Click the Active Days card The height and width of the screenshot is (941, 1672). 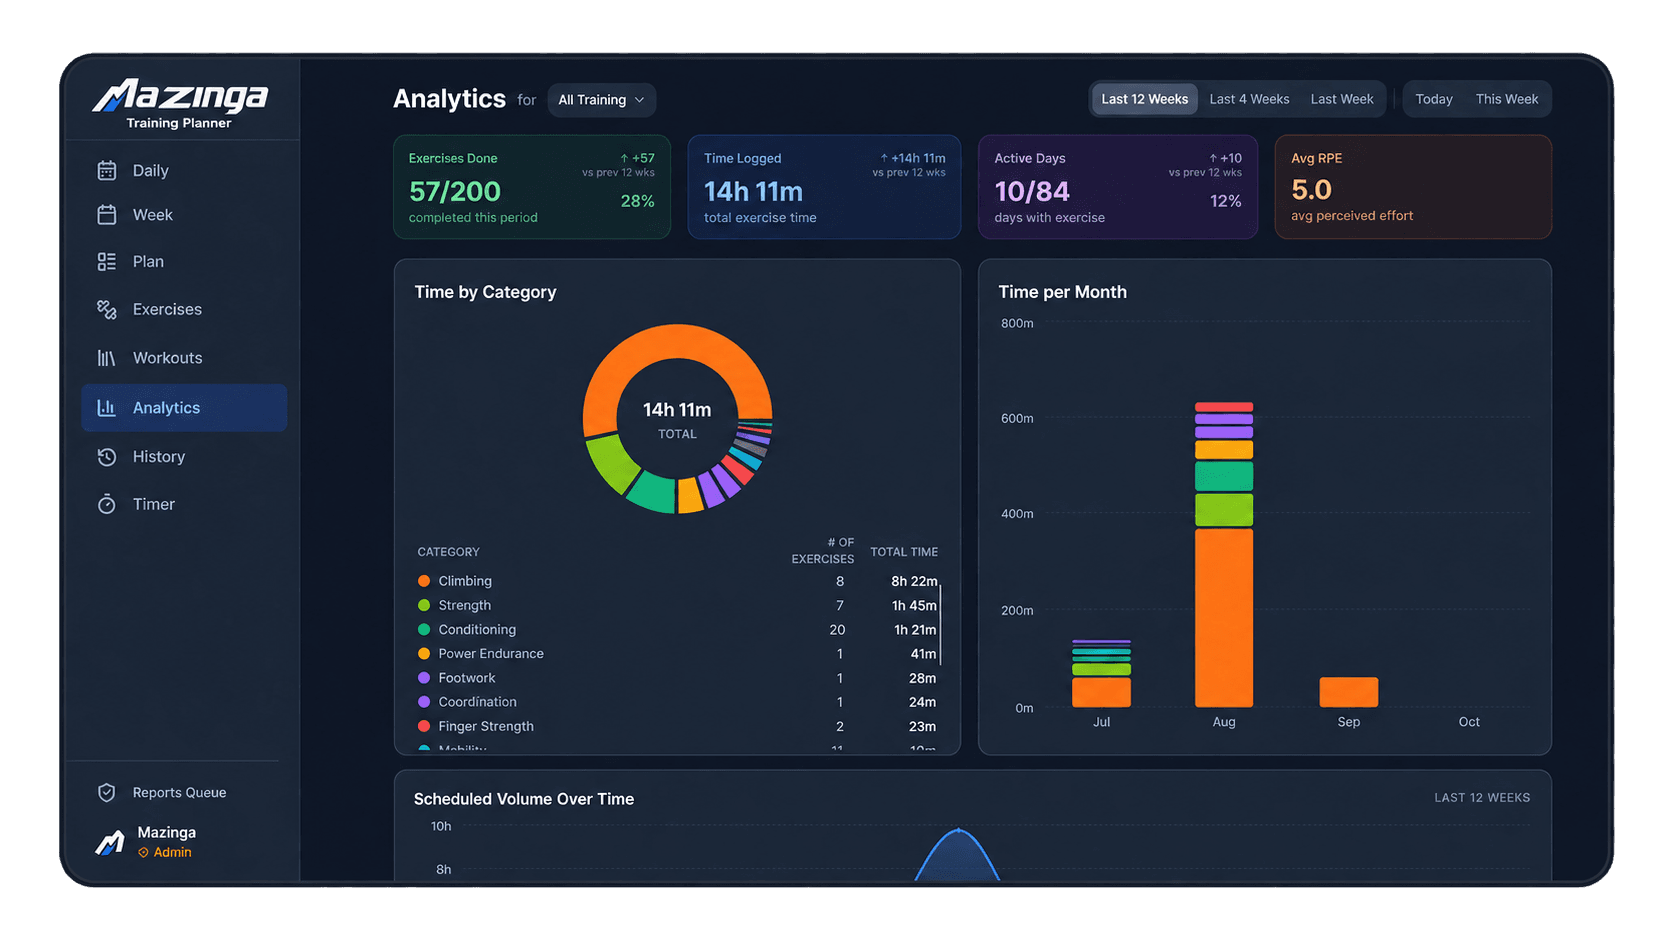click(1118, 187)
